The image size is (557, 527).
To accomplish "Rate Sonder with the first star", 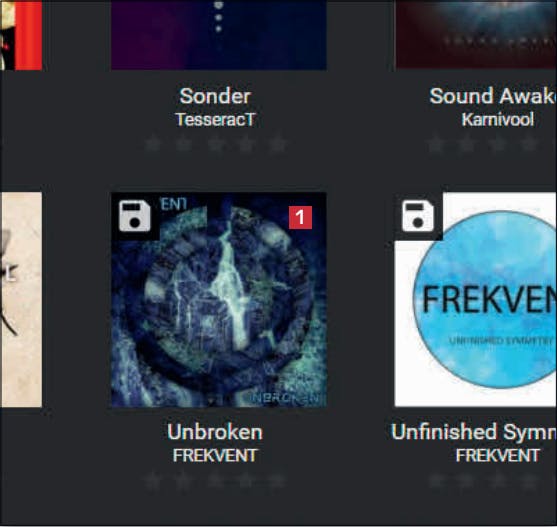I will pos(153,144).
